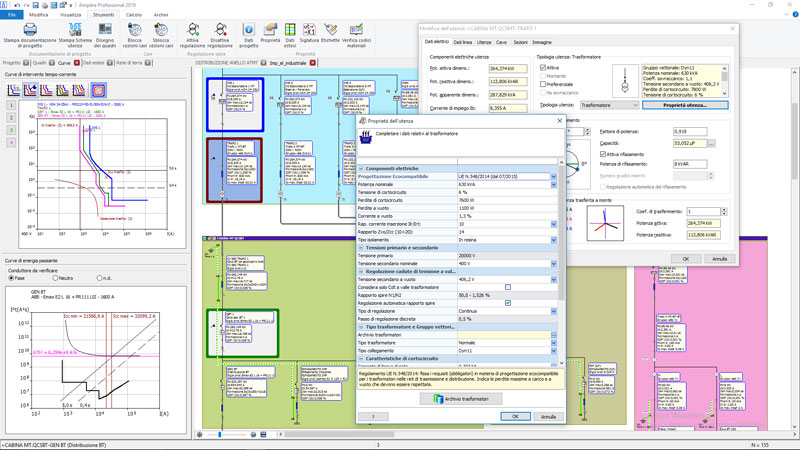Open Tipo isolamento dropdown

(x=554, y=240)
